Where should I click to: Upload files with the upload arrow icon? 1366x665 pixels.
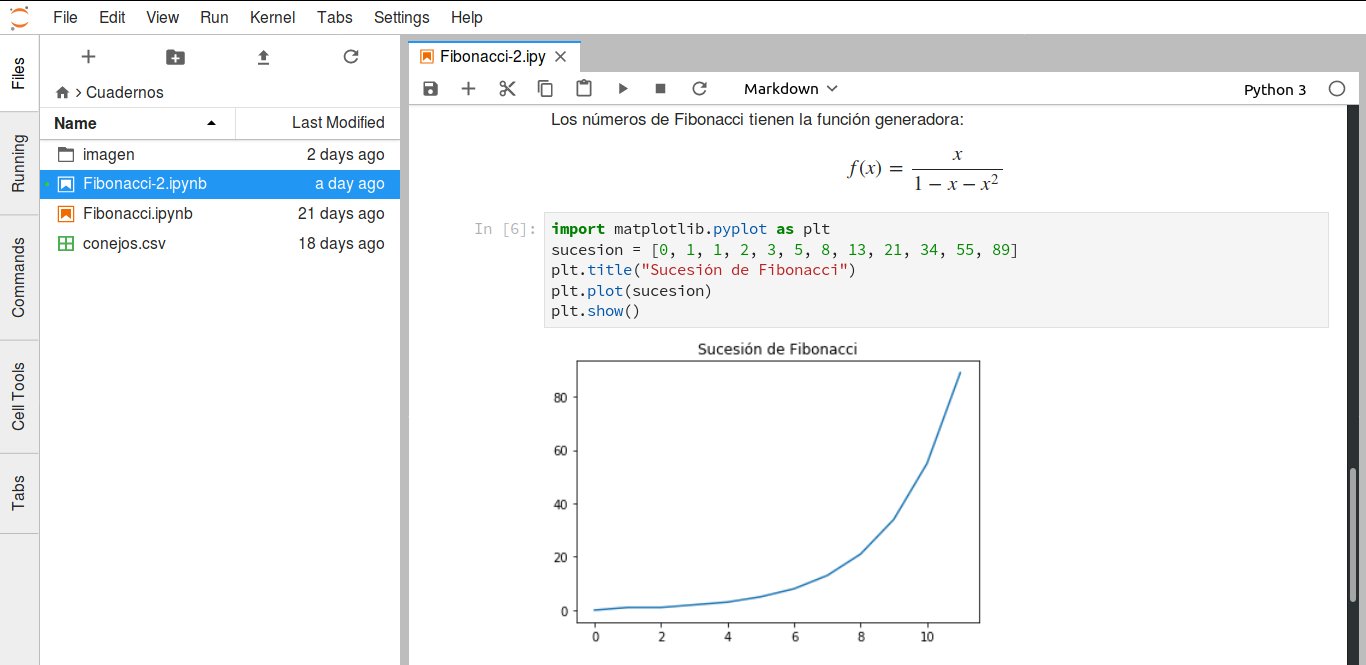click(263, 57)
